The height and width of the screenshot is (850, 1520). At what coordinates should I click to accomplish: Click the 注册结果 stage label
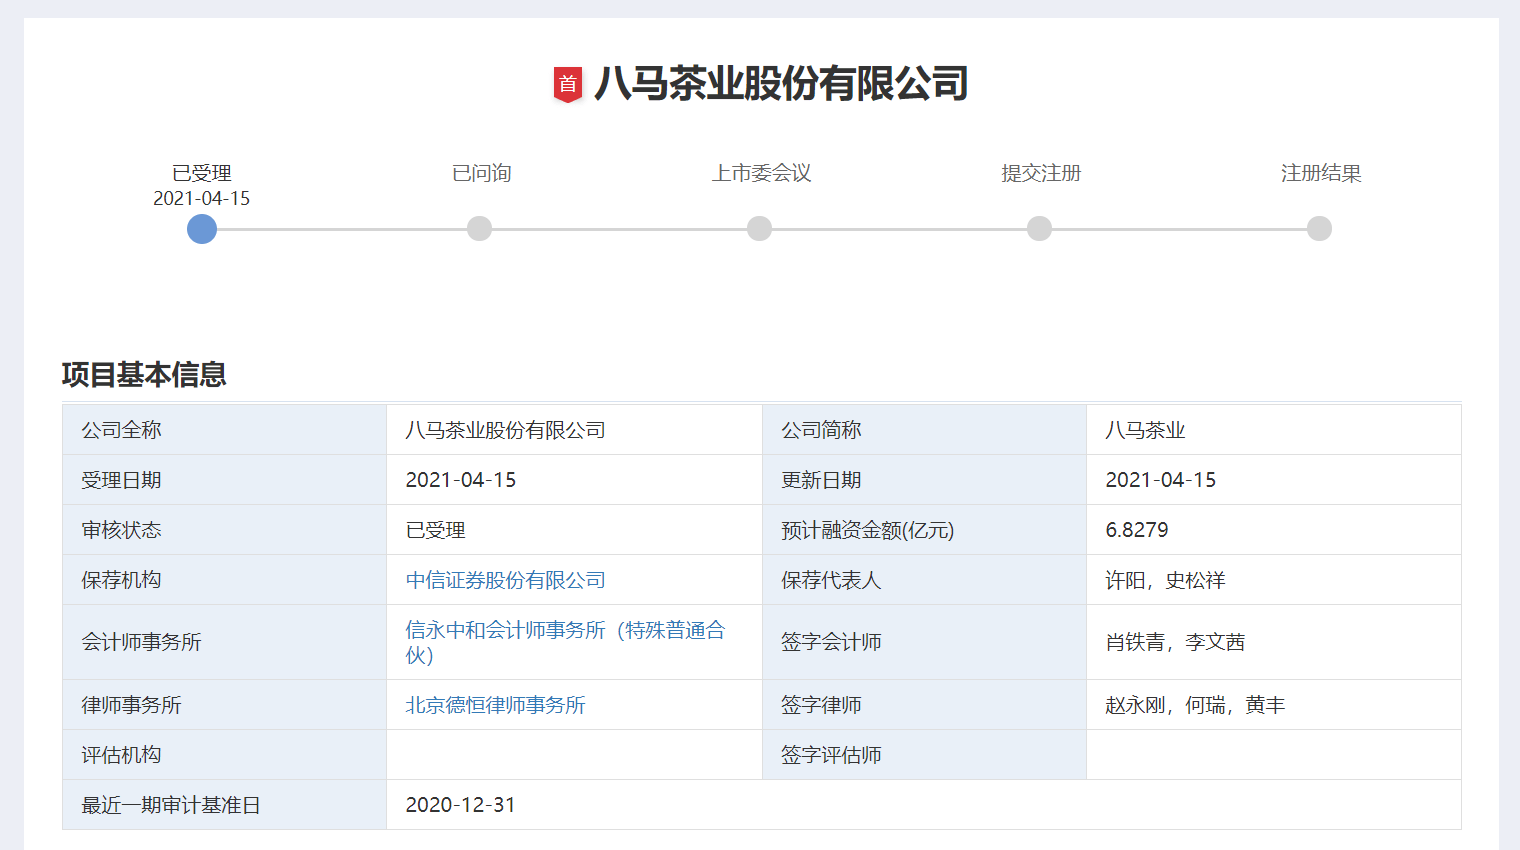[x=1321, y=173]
